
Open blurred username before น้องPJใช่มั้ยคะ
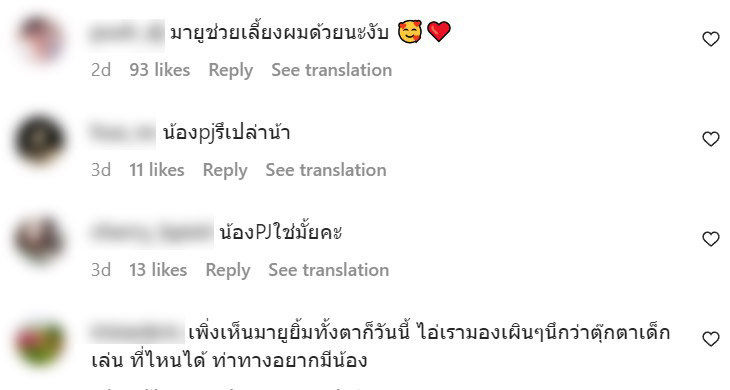coord(152,233)
